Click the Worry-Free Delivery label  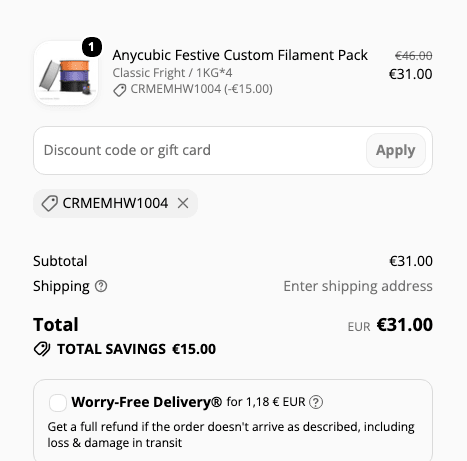147,402
